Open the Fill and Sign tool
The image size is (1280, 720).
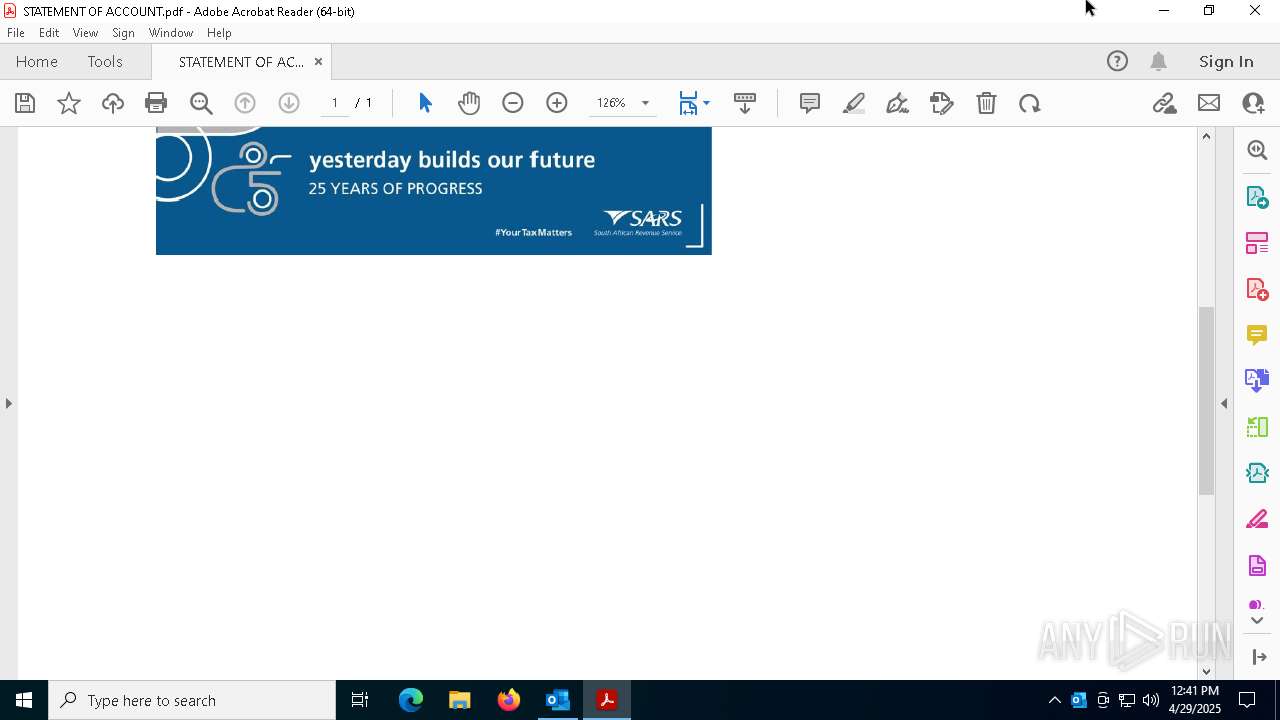pos(942,103)
